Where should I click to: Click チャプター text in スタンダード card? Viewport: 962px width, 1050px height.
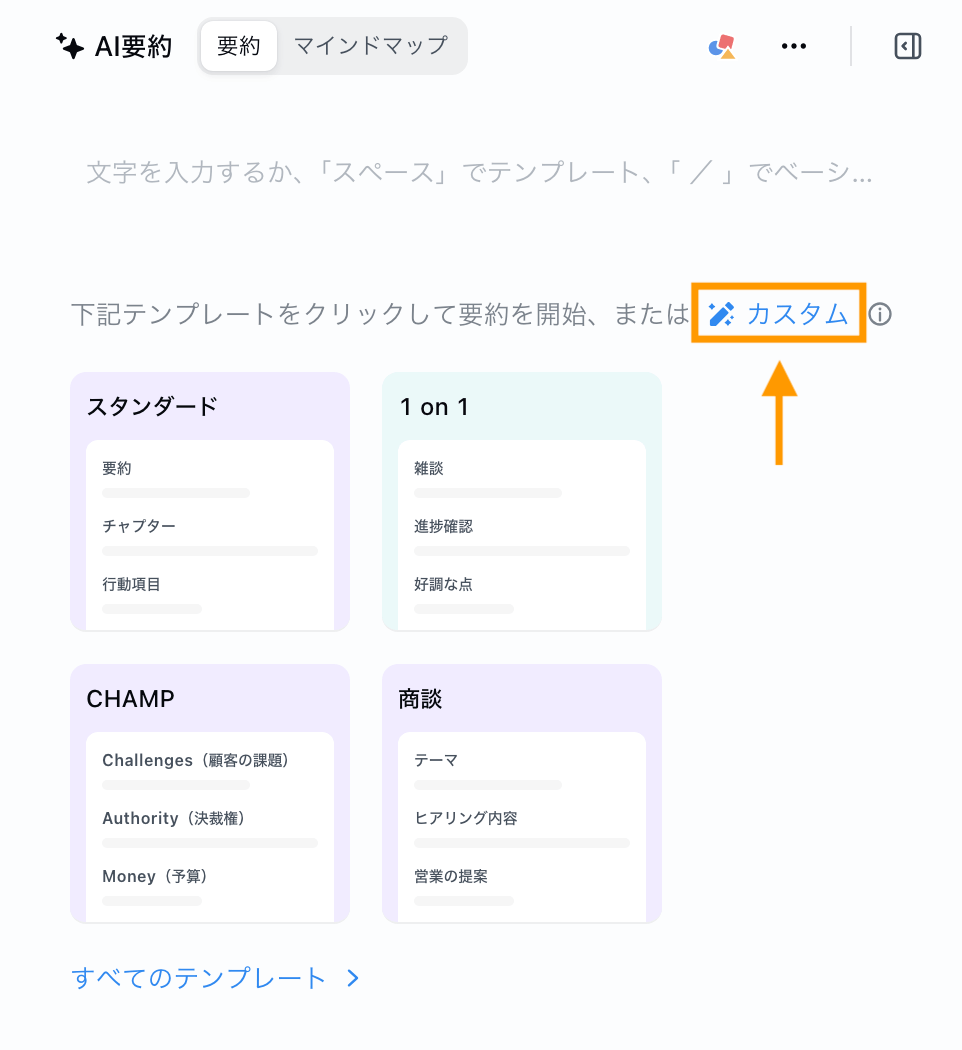(139, 526)
